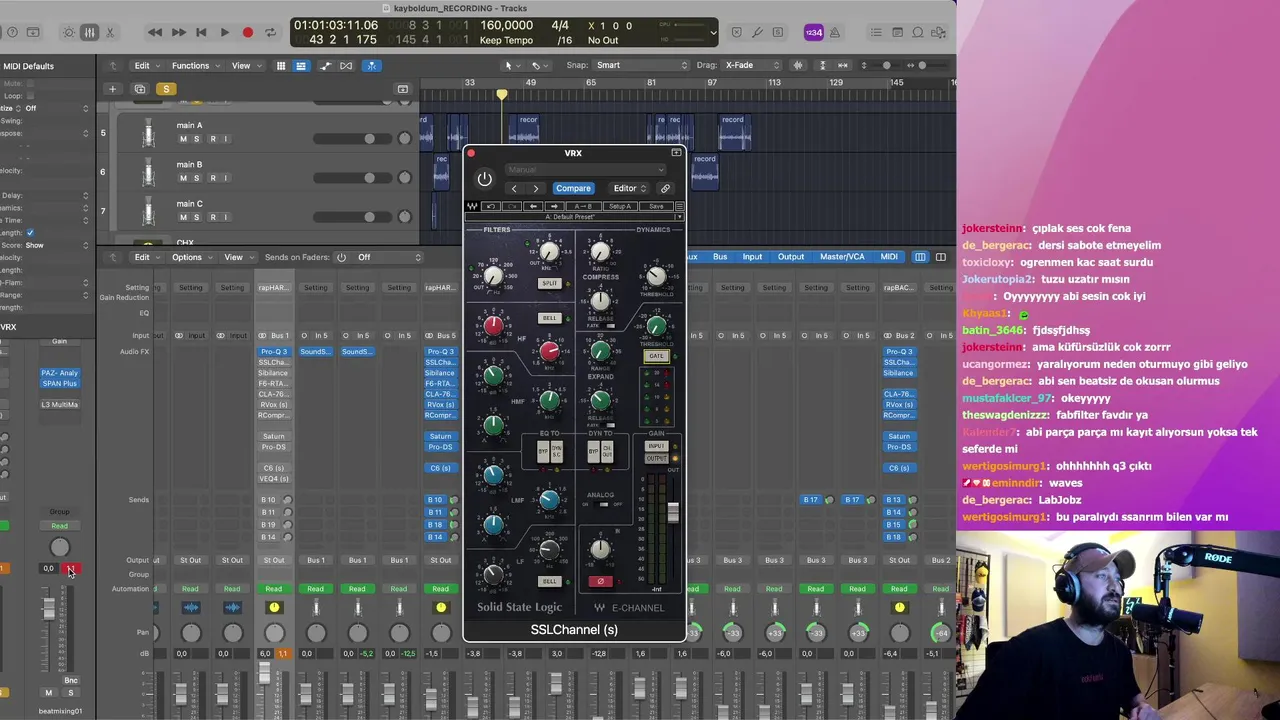Click the Compare button in plugin header

(573, 188)
